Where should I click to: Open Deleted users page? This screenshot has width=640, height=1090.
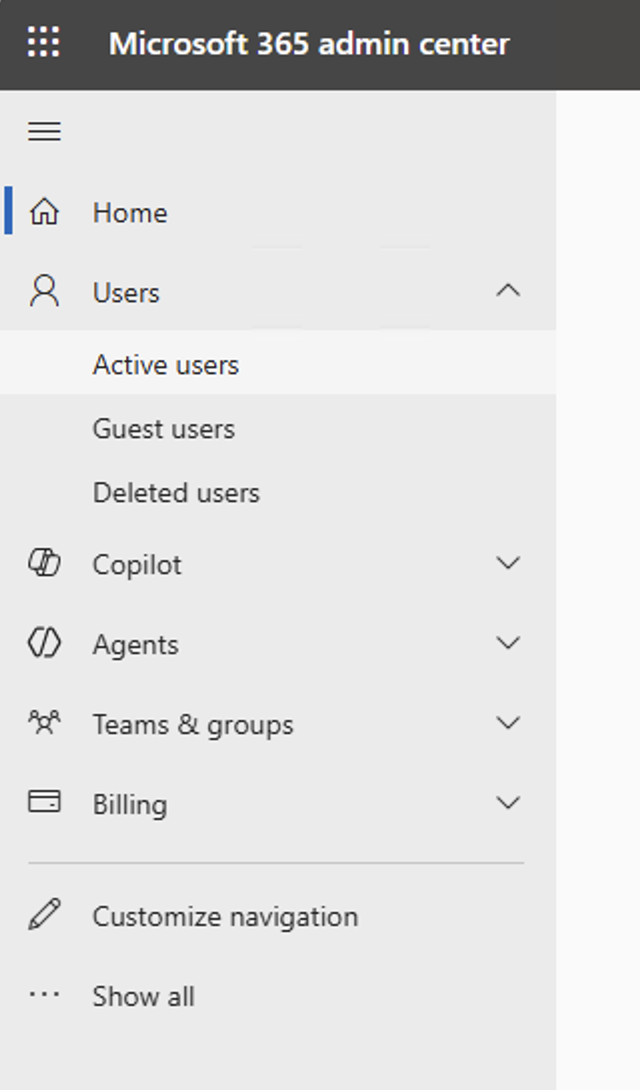[x=176, y=493]
